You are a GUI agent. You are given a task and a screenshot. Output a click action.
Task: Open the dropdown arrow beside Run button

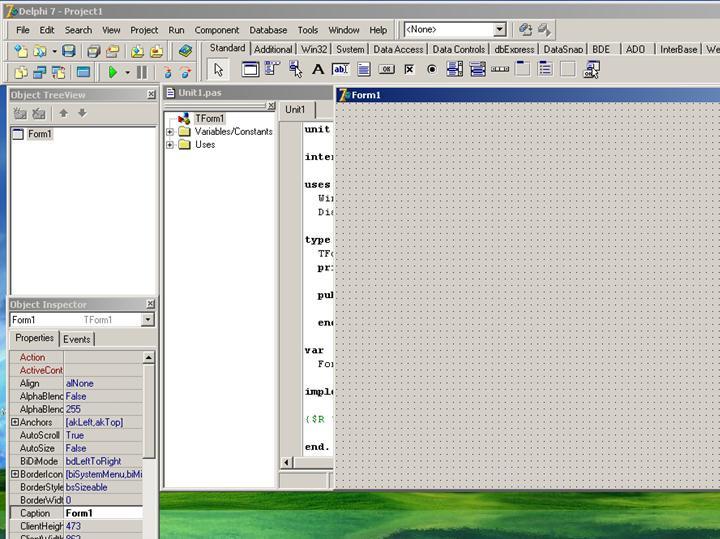coord(127,73)
